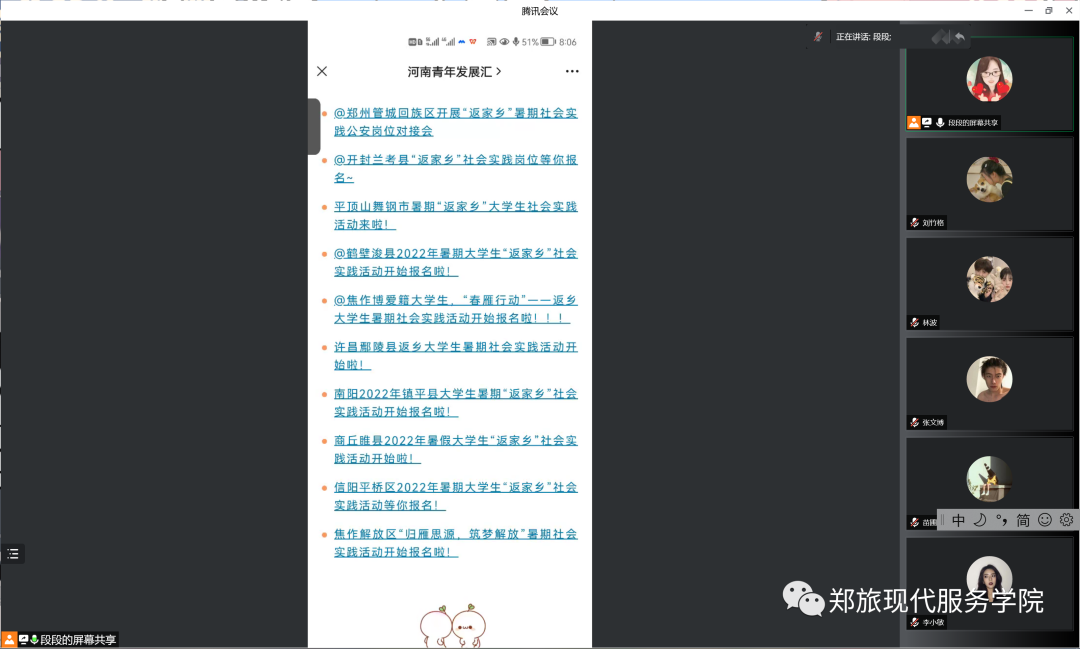Viewport: 1080px width, 649px height.
Task: Open the IME emoji smiley panel
Action: [1045, 520]
